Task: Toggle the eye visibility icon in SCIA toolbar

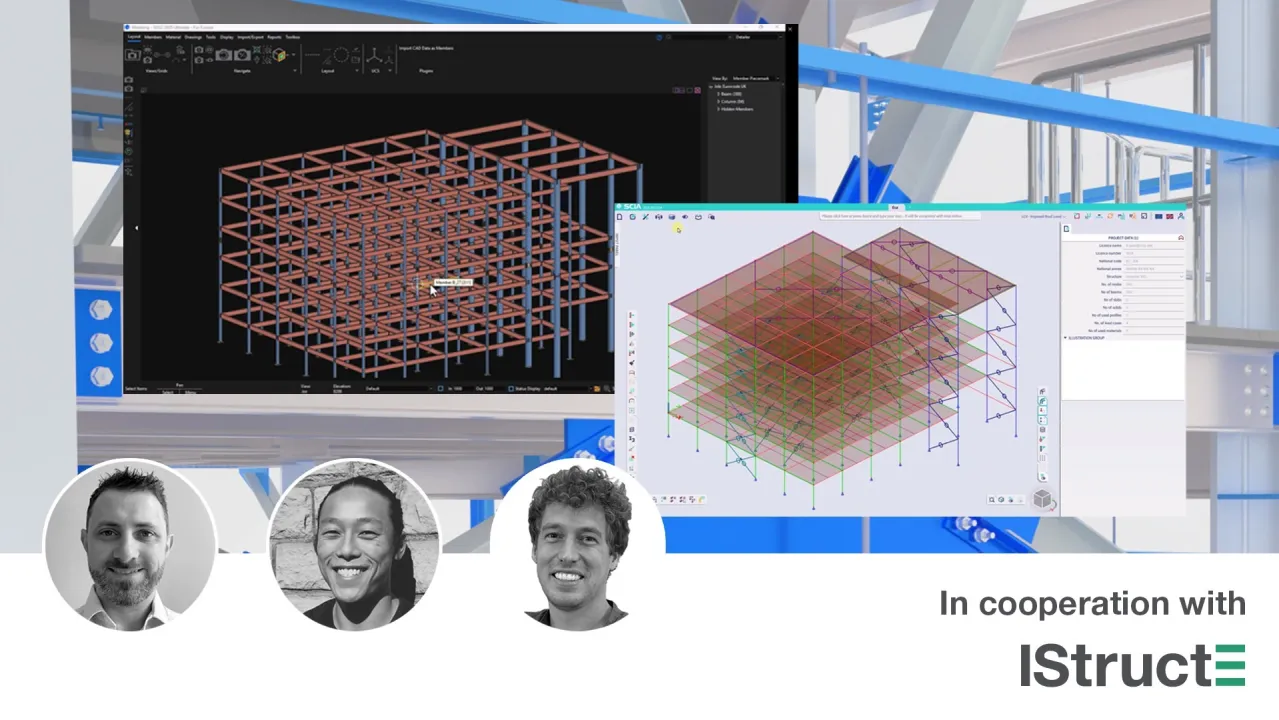Action: pos(684,216)
